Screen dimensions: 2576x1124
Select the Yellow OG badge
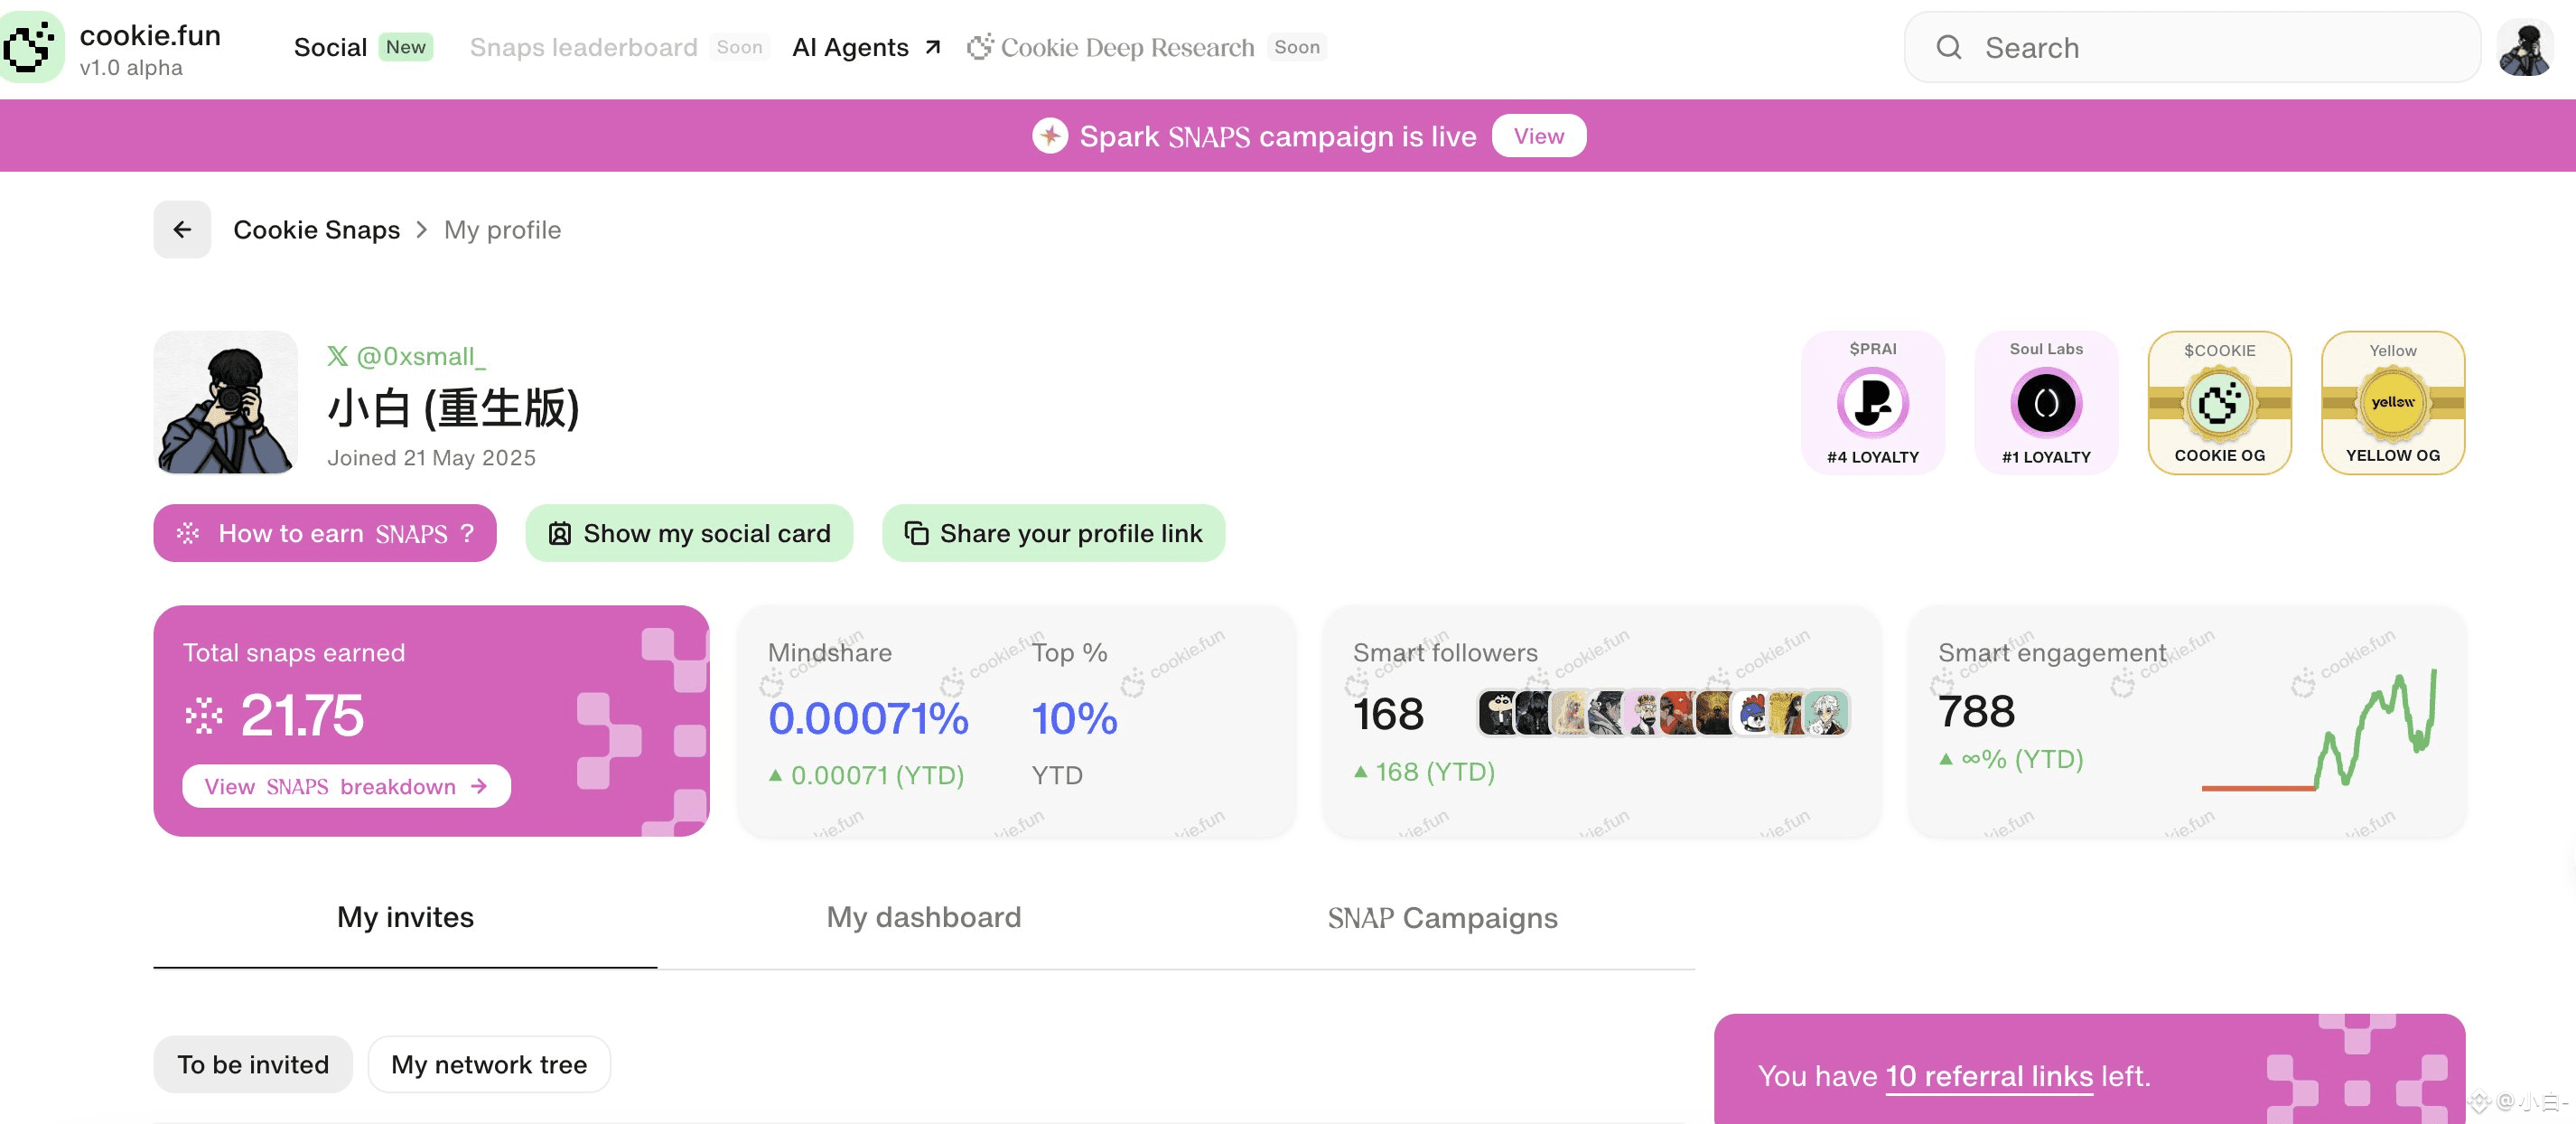(x=2392, y=403)
